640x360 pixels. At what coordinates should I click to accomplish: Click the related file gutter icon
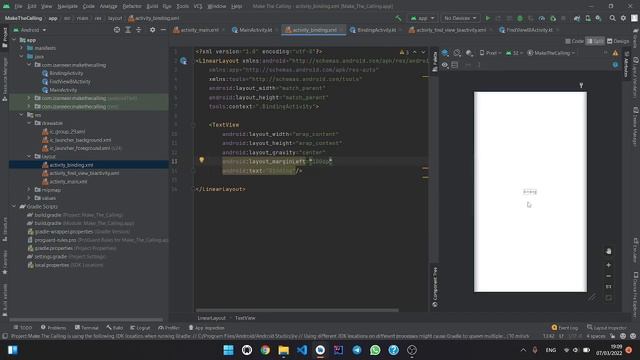(184, 61)
